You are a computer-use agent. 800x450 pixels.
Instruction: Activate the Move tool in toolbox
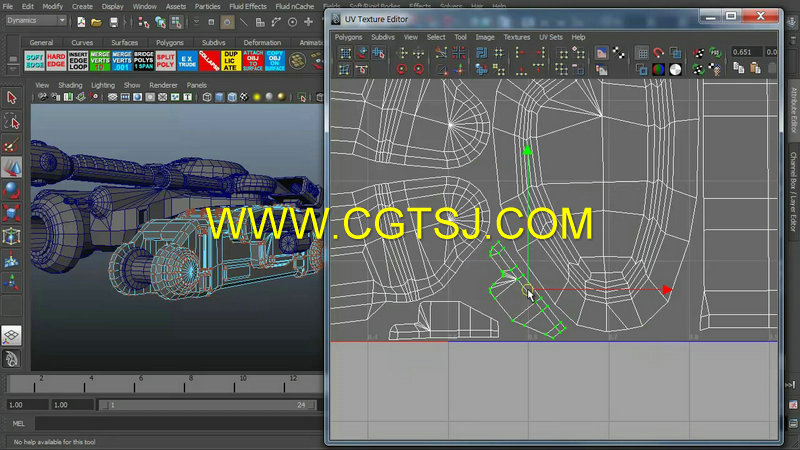(11, 167)
